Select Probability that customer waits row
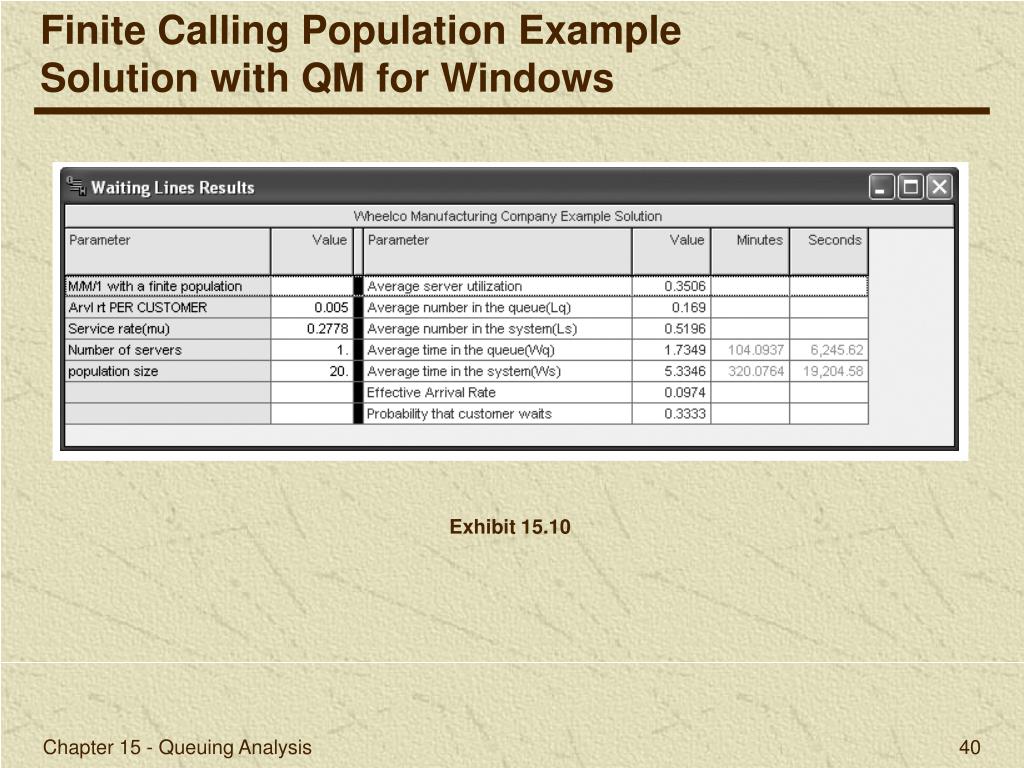 497,413
